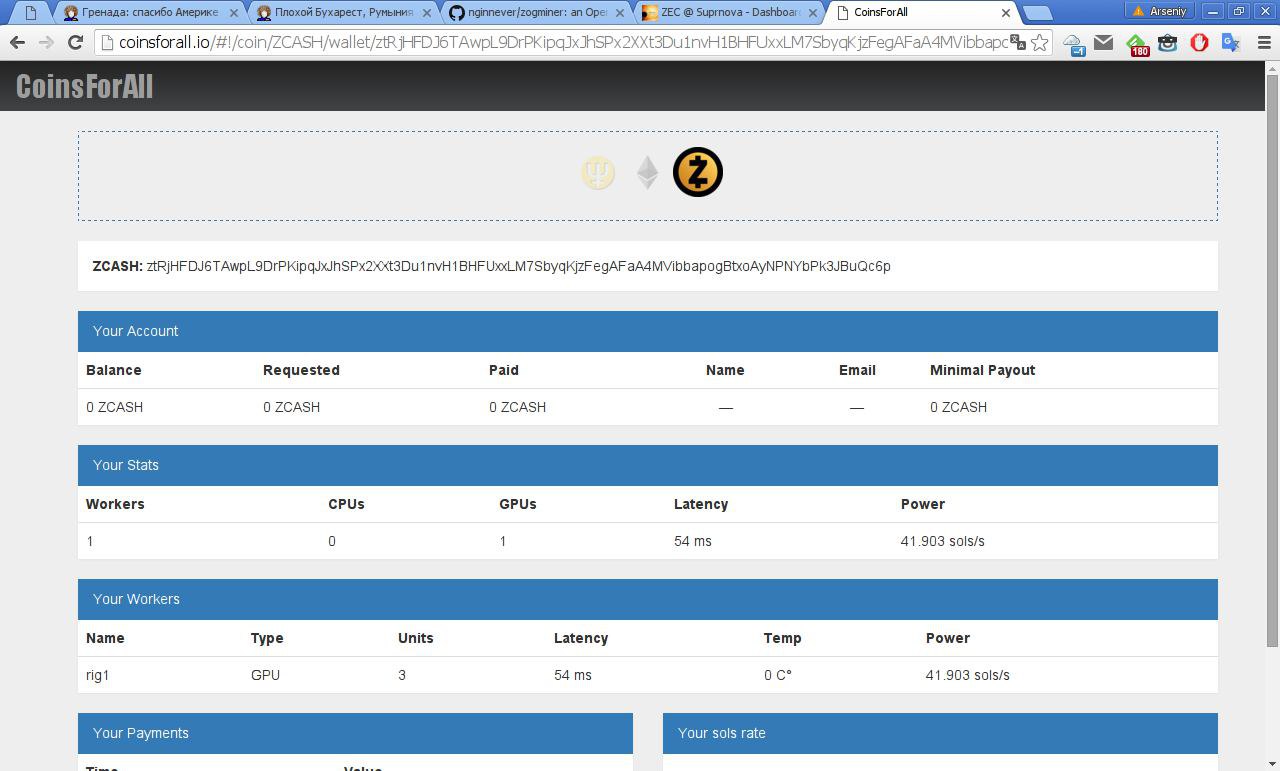The width and height of the screenshot is (1280, 771).
Task: Close the CoinsForAll tab
Action: pos(1005,13)
